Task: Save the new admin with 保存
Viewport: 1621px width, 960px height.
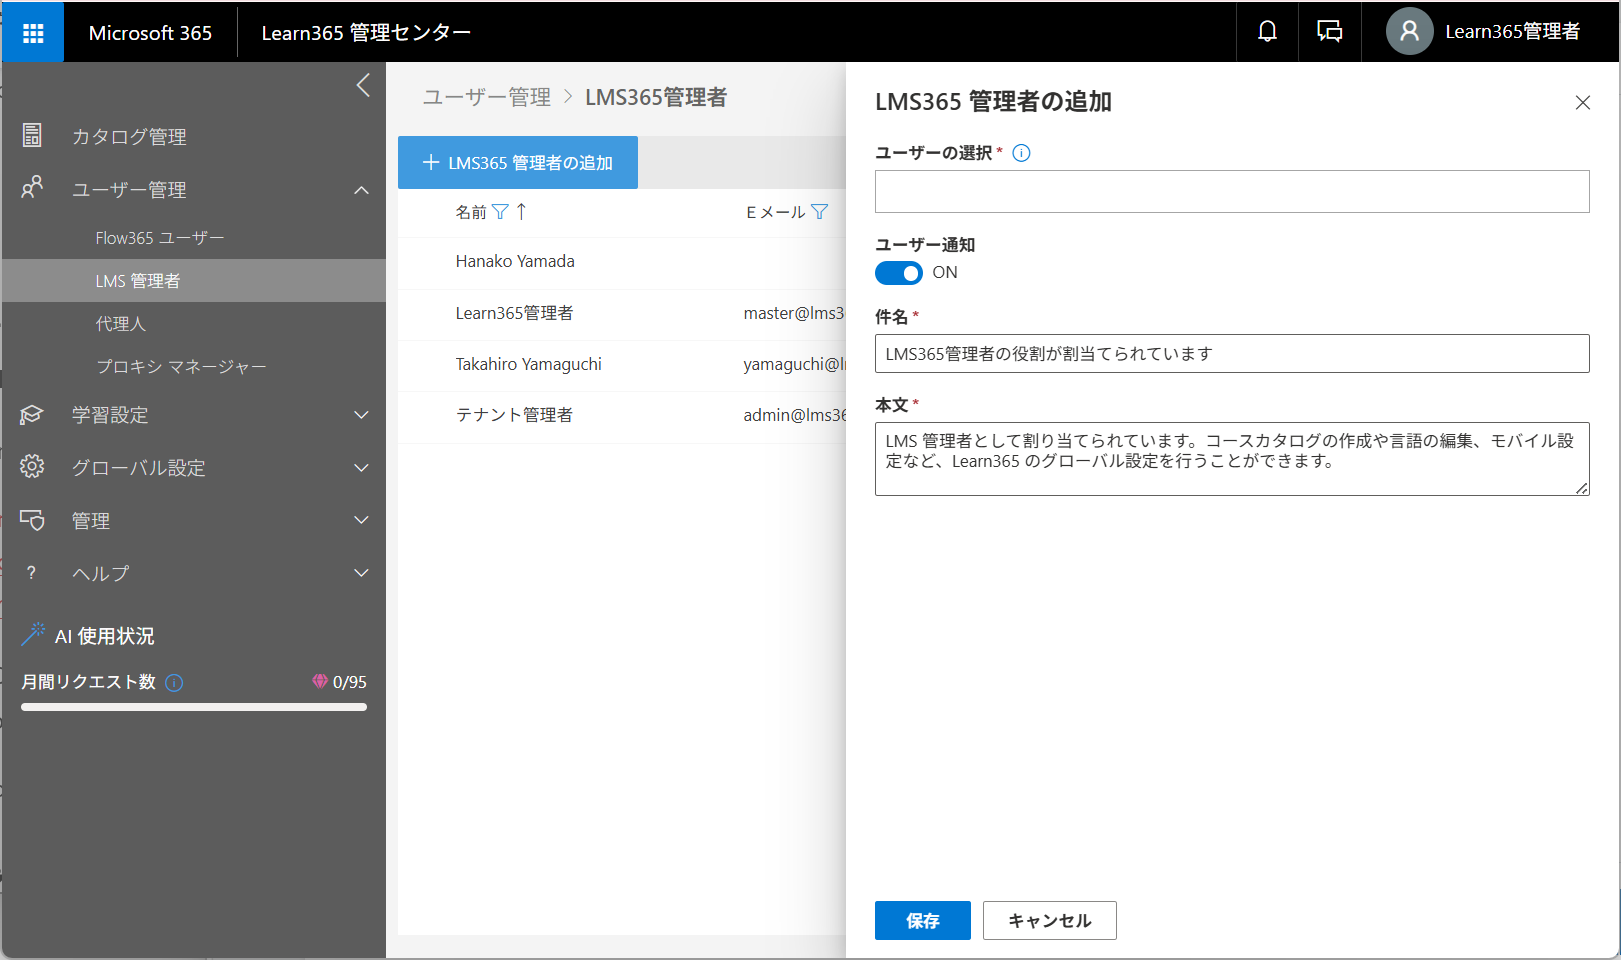Action: point(923,920)
